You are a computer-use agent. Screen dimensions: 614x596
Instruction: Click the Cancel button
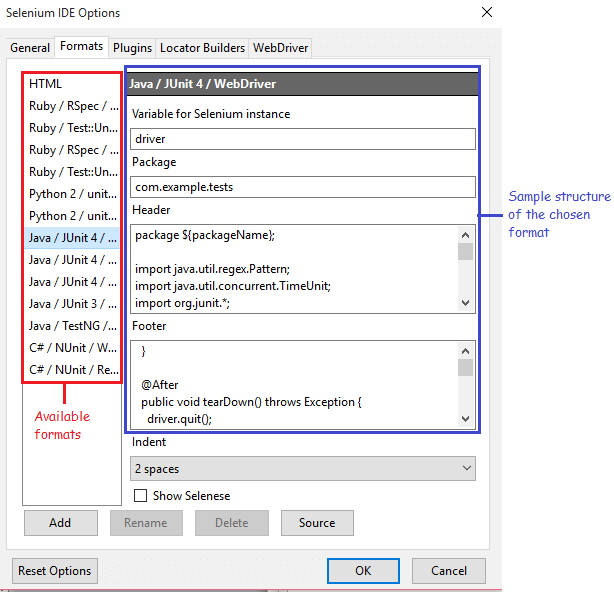point(449,571)
